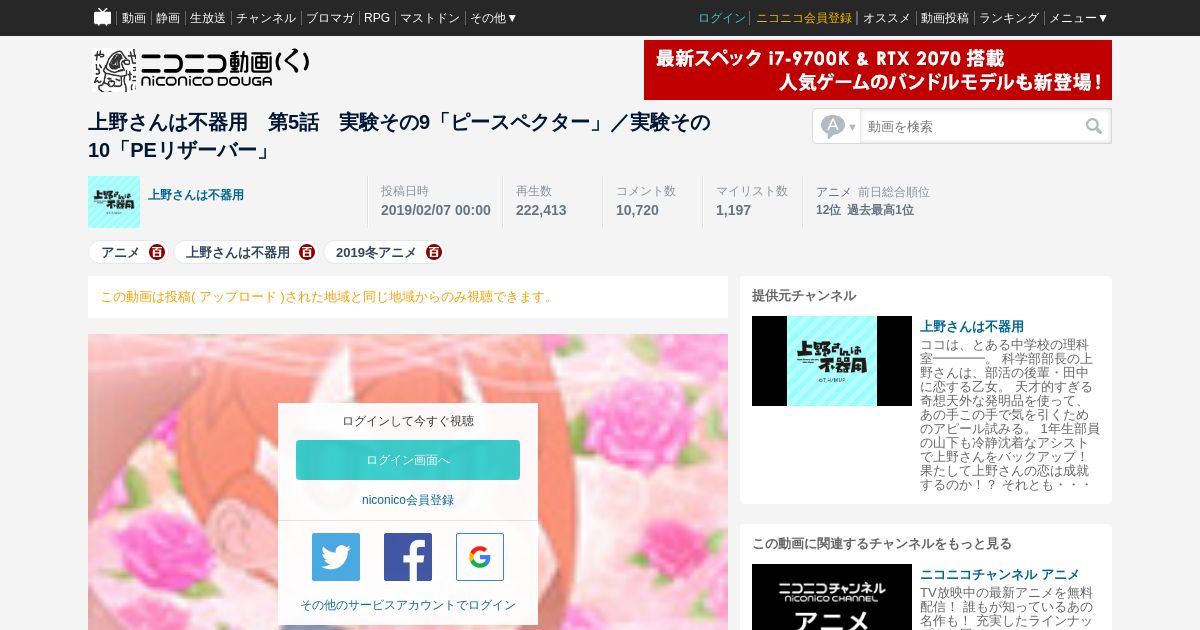Sign in with the Facebook icon
The width and height of the screenshot is (1200, 630).
408,557
